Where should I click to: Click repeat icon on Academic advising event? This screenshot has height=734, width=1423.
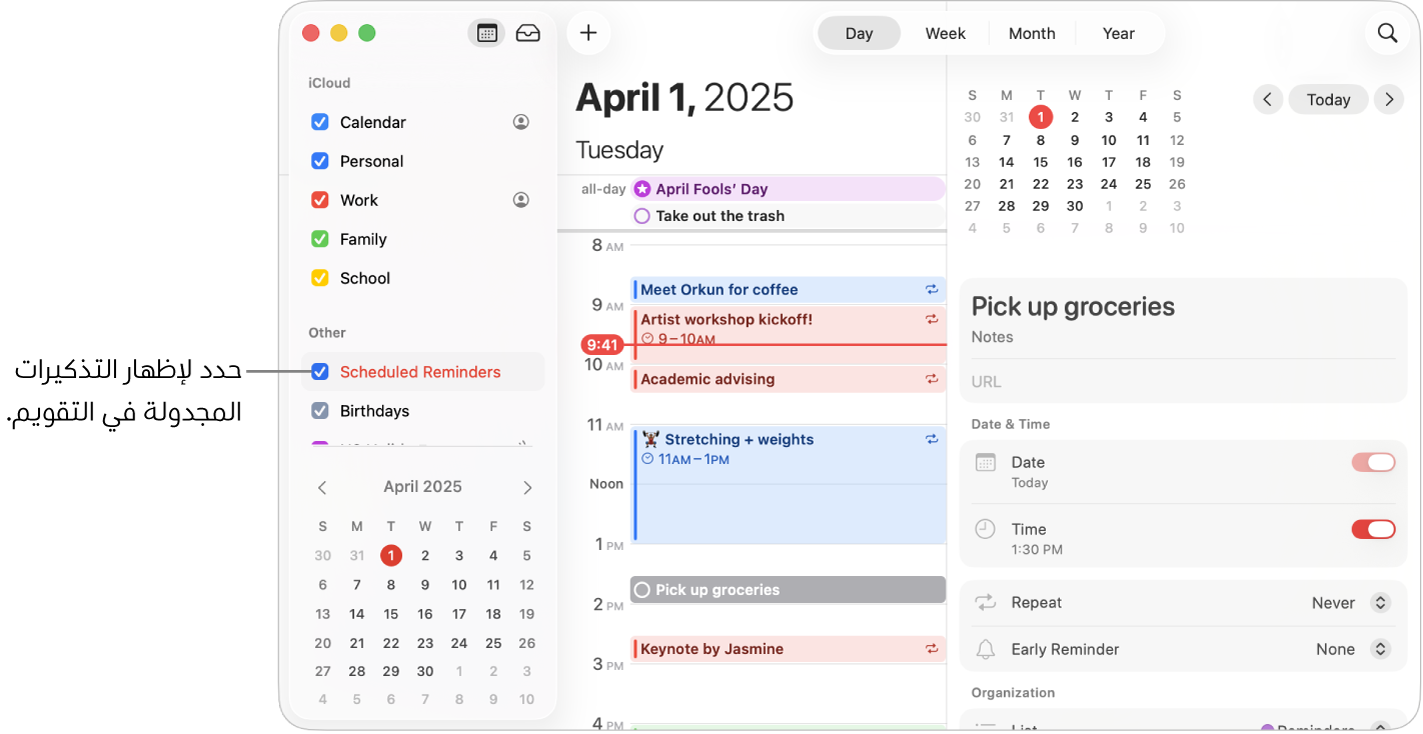tap(932, 379)
